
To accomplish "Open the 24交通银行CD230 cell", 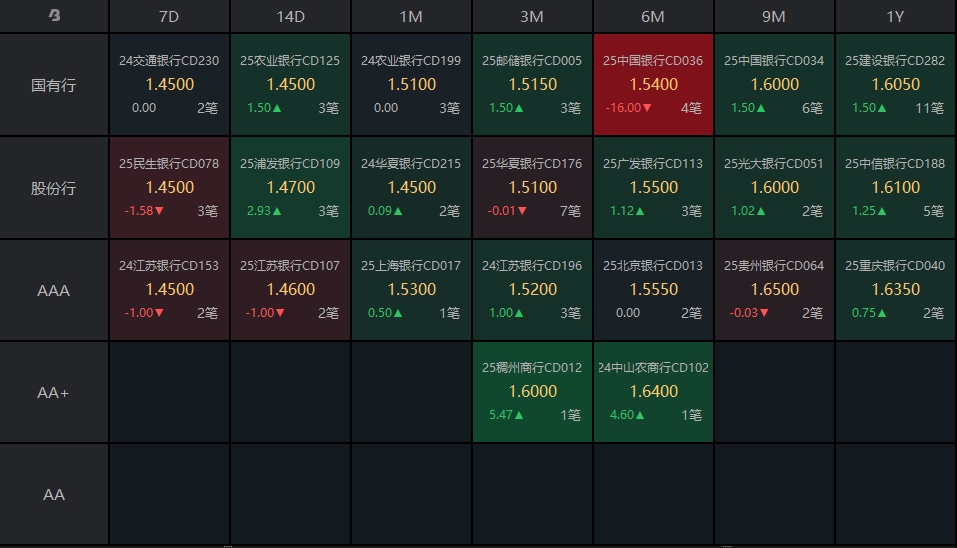I will [x=169, y=84].
